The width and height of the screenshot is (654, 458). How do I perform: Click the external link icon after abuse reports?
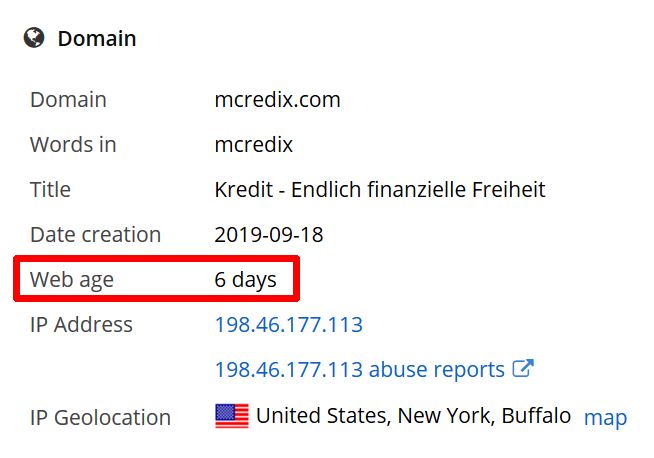(523, 368)
